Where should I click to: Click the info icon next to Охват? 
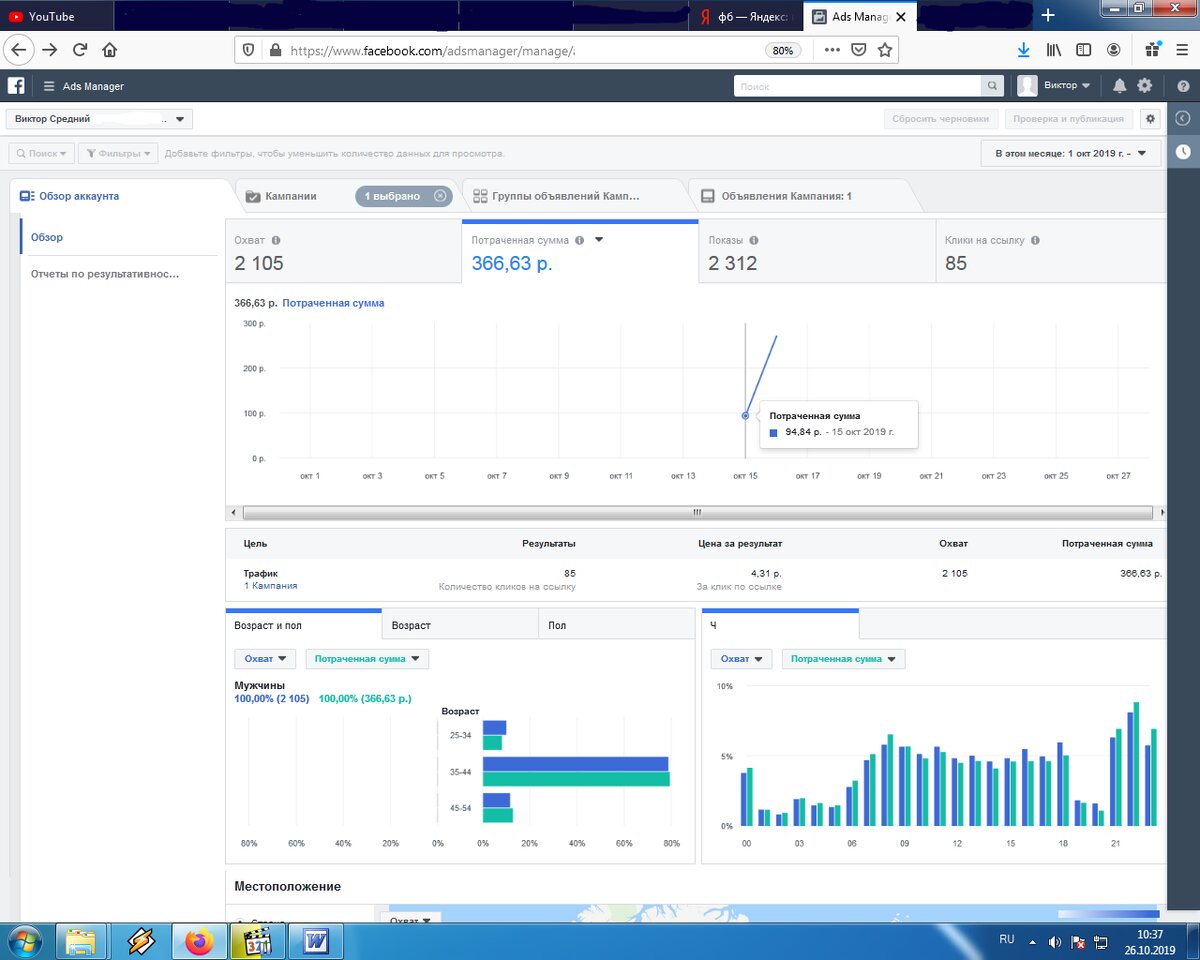coord(276,240)
